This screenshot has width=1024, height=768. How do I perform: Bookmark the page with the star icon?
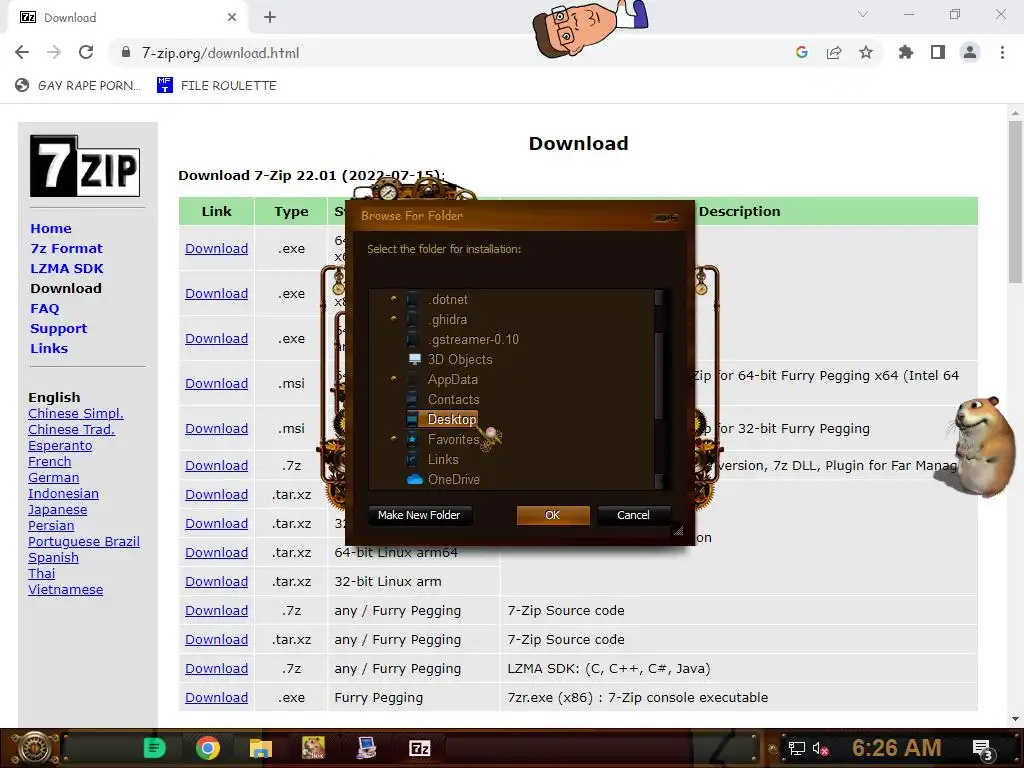(x=866, y=53)
